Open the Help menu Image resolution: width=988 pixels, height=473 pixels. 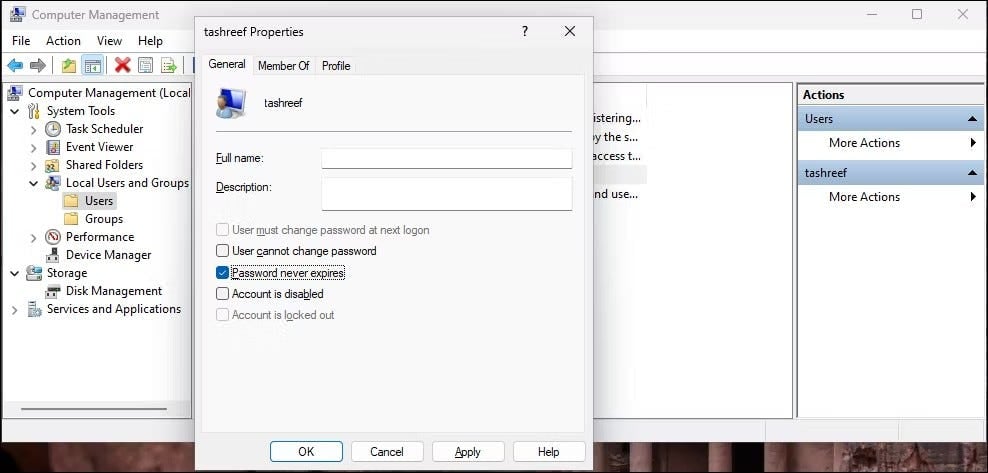click(150, 41)
